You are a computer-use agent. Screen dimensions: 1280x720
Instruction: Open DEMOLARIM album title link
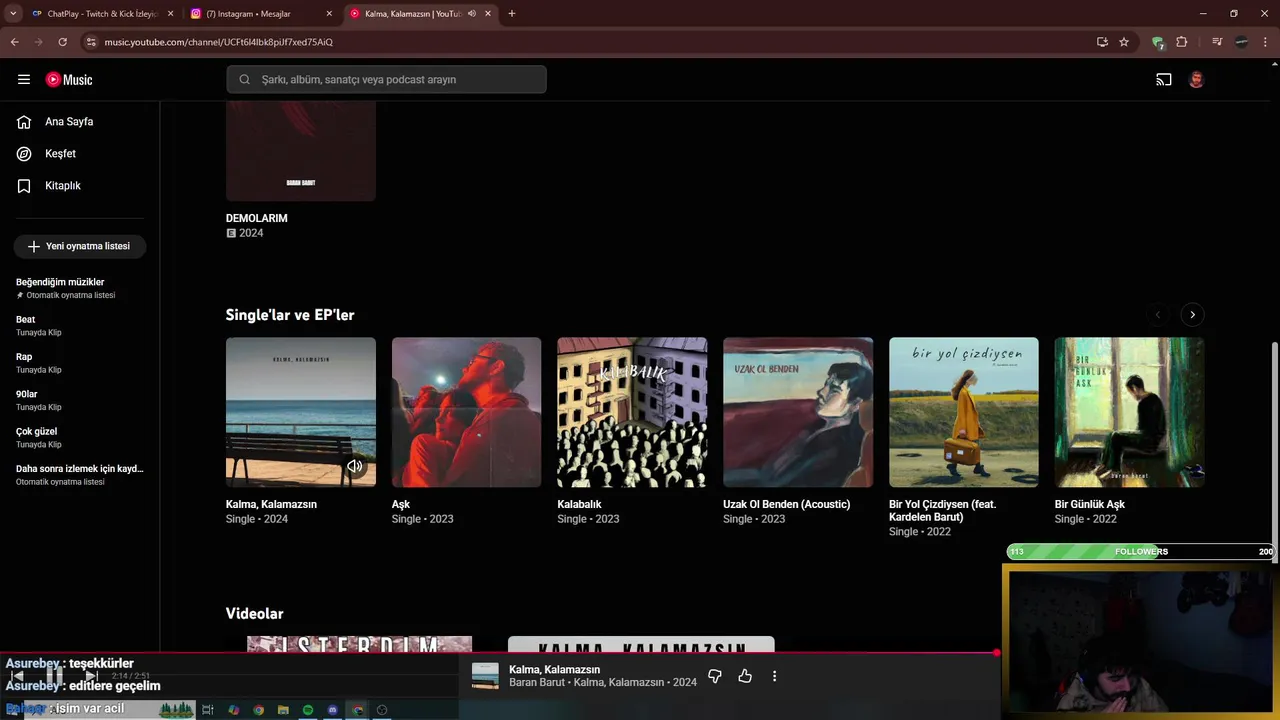pyautogui.click(x=257, y=218)
